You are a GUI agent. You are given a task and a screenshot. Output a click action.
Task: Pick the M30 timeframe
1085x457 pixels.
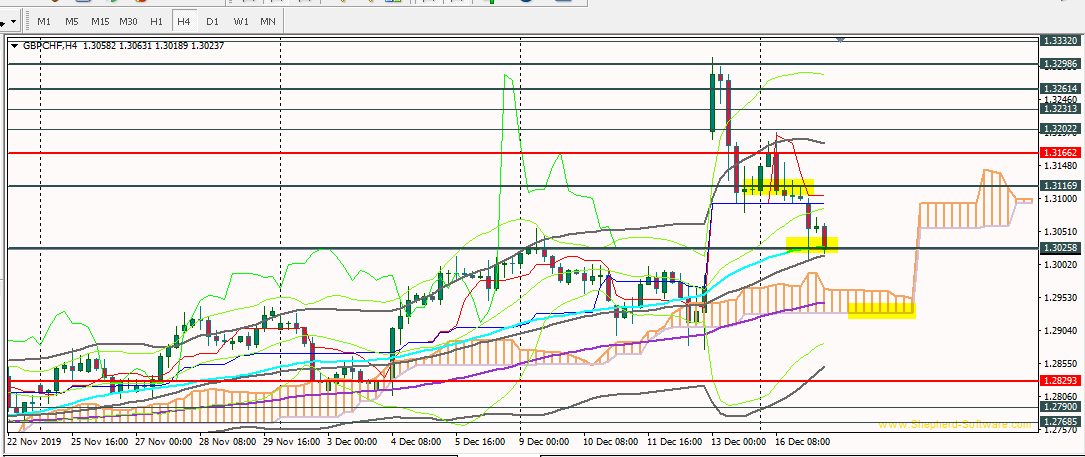point(128,21)
